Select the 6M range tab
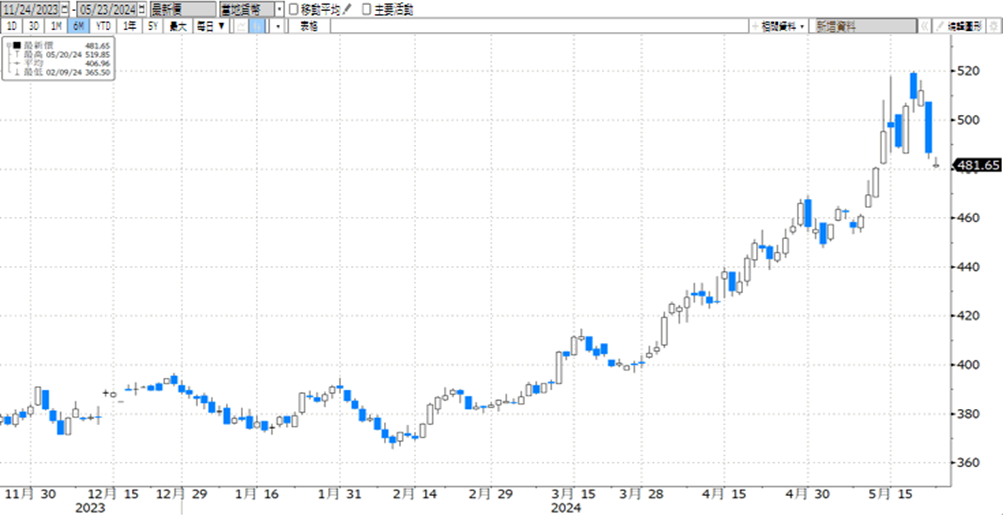 point(78,26)
